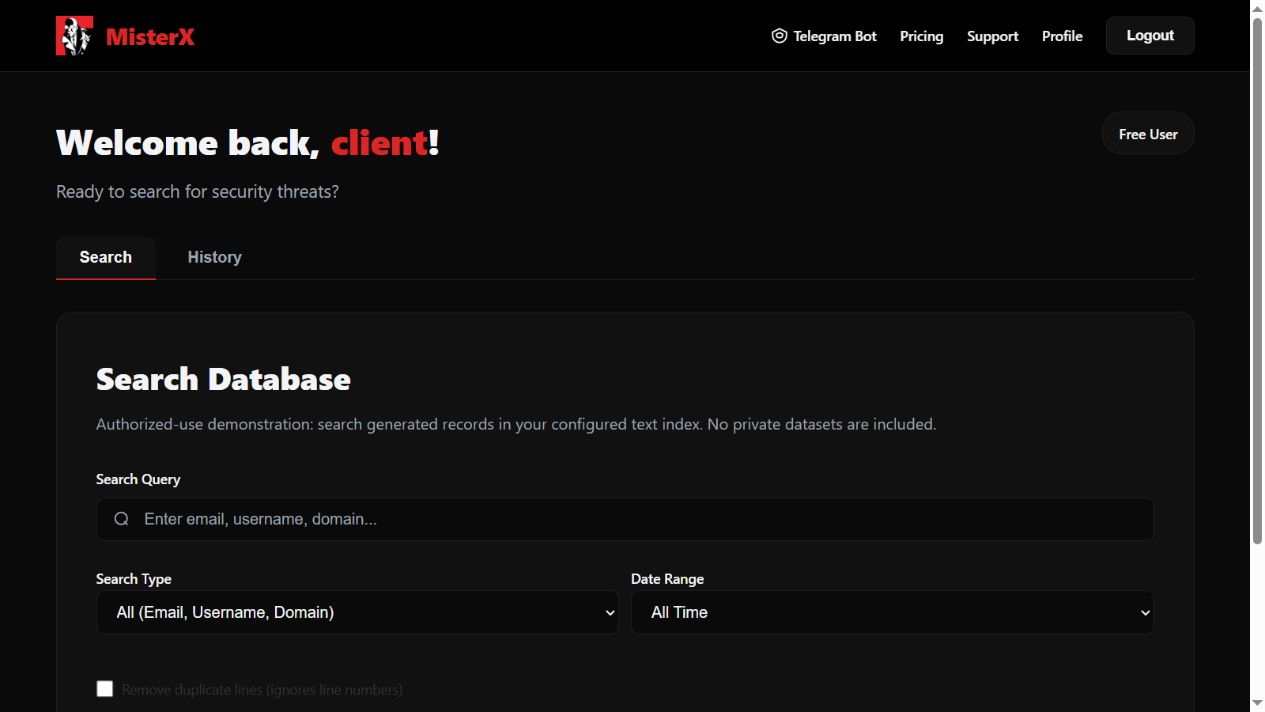The width and height of the screenshot is (1265, 712).
Task: Click the Telegram Bot shield icon
Action: (x=779, y=36)
